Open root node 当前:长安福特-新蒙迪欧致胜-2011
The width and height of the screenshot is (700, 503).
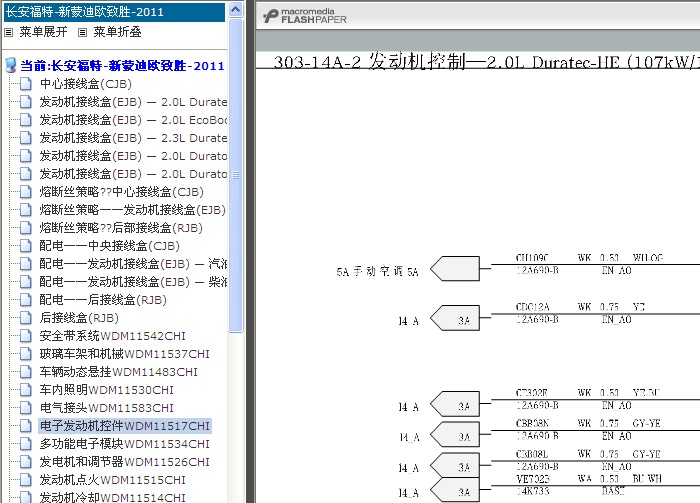pos(122,66)
